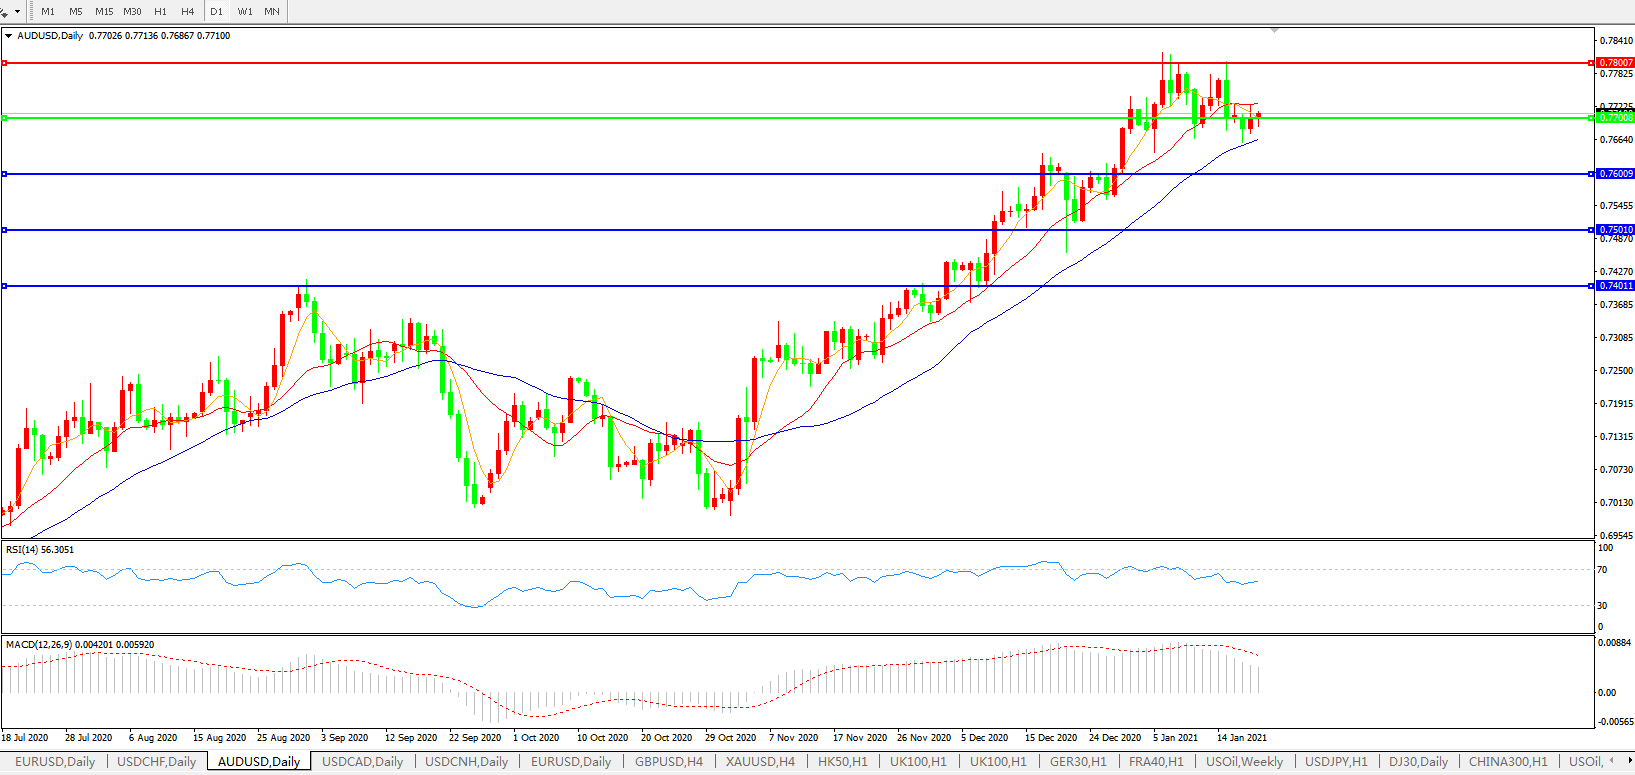Click the blue 0.76009 line's left handle
1635x775 pixels.
tap(5, 174)
